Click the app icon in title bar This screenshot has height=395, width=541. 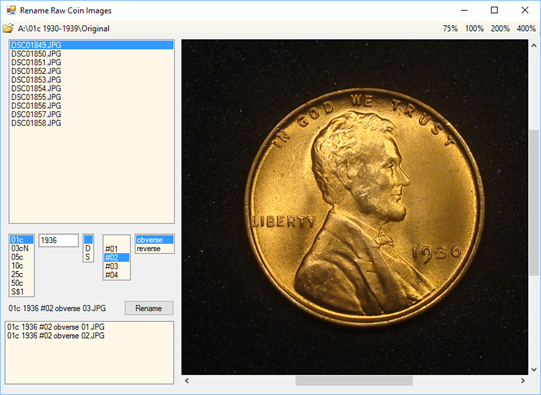click(11, 10)
